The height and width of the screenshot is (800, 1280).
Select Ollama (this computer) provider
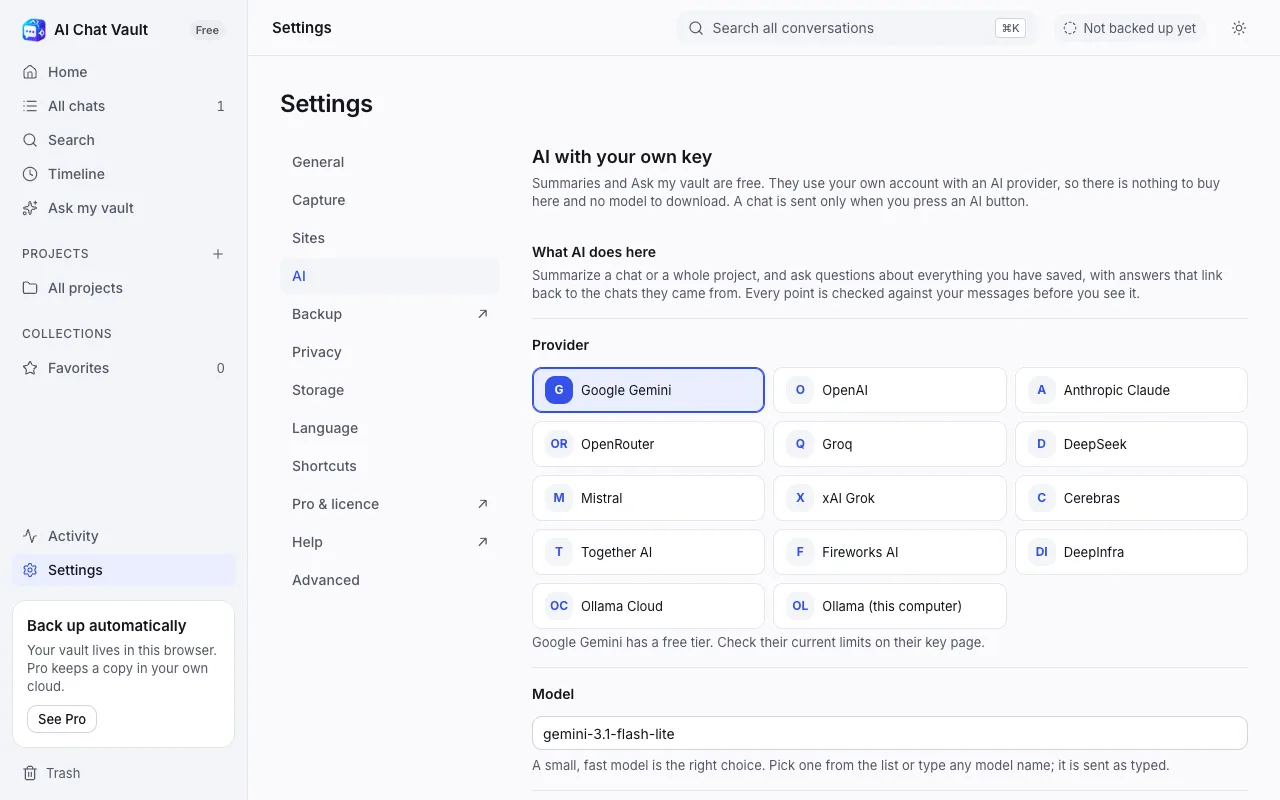890,606
